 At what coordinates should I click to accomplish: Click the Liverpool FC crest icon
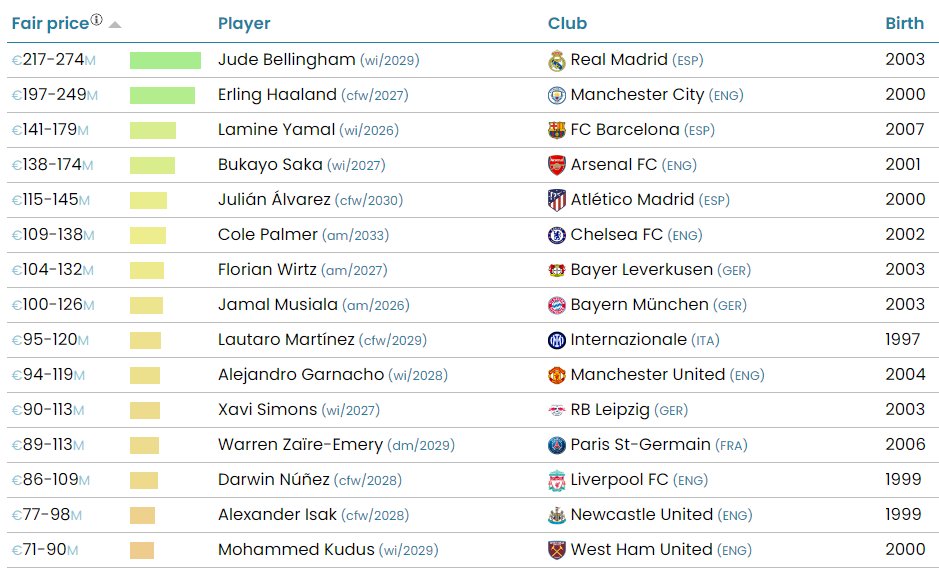point(556,480)
